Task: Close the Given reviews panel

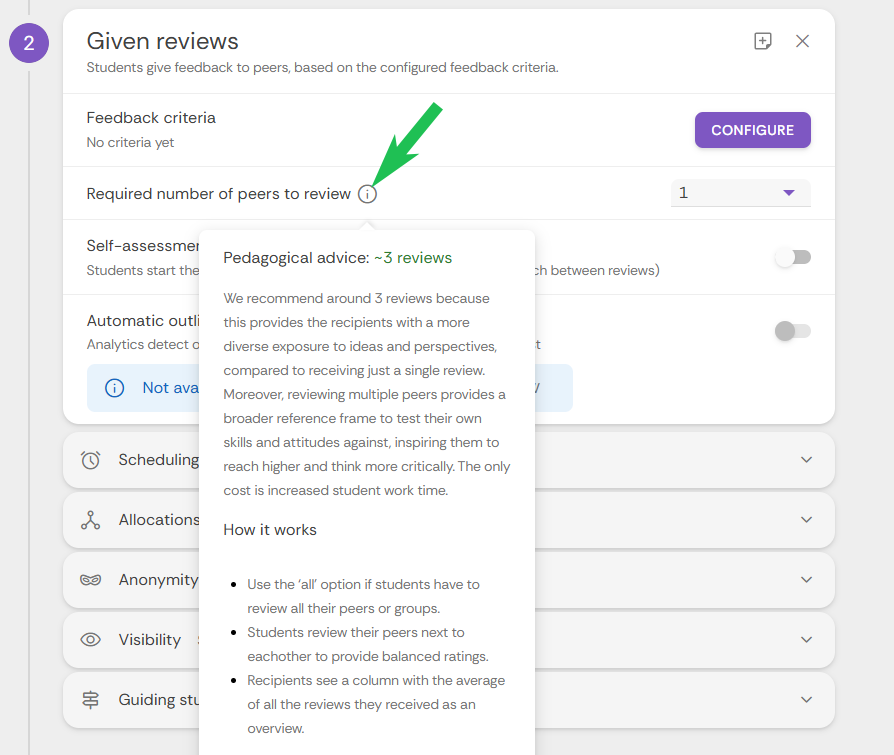Action: (x=802, y=41)
